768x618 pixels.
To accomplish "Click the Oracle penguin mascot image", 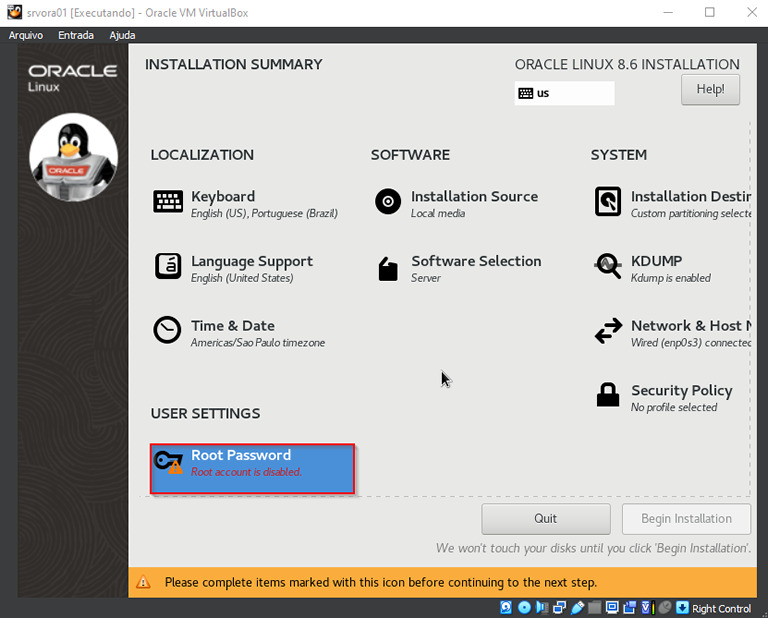I will click(73, 157).
